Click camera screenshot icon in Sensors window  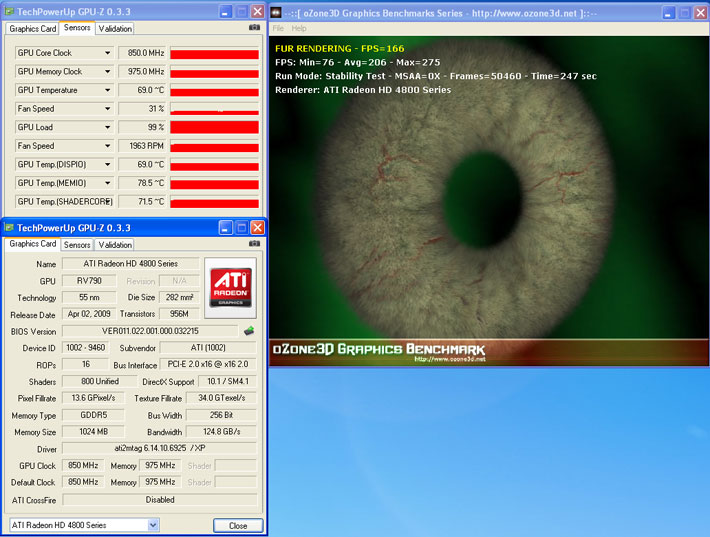click(x=254, y=28)
